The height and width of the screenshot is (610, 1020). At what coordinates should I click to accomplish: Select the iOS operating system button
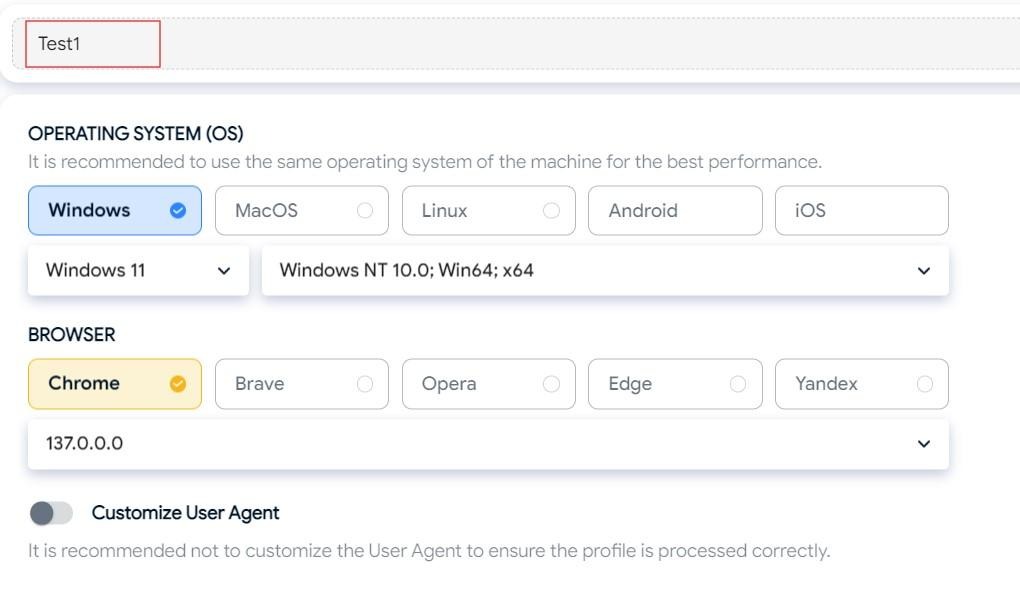[861, 210]
